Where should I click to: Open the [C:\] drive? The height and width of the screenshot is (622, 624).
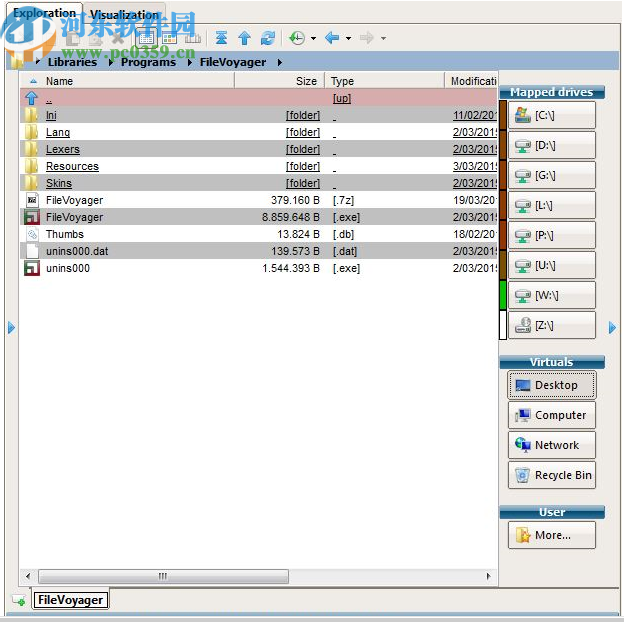[552, 115]
